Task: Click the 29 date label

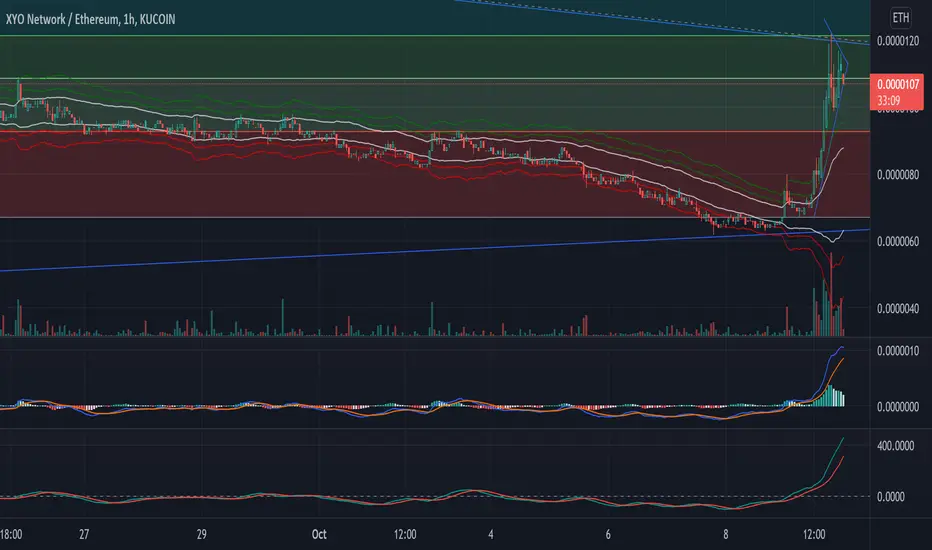Action: (x=201, y=535)
